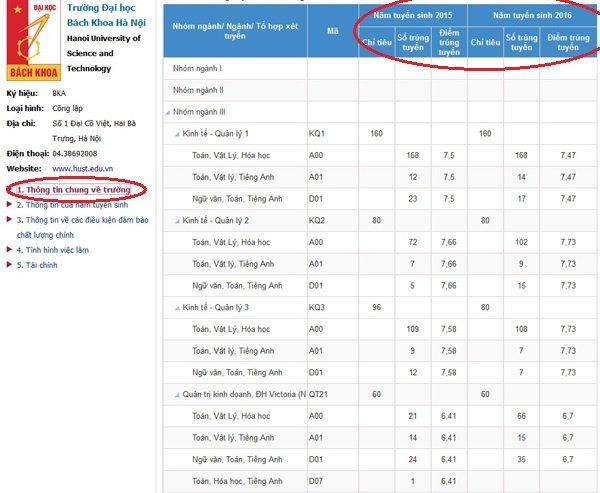The width and height of the screenshot is (600, 493).
Task: Collapse the 'Kinh tế - Quản lý 1' row
Action: point(178,134)
